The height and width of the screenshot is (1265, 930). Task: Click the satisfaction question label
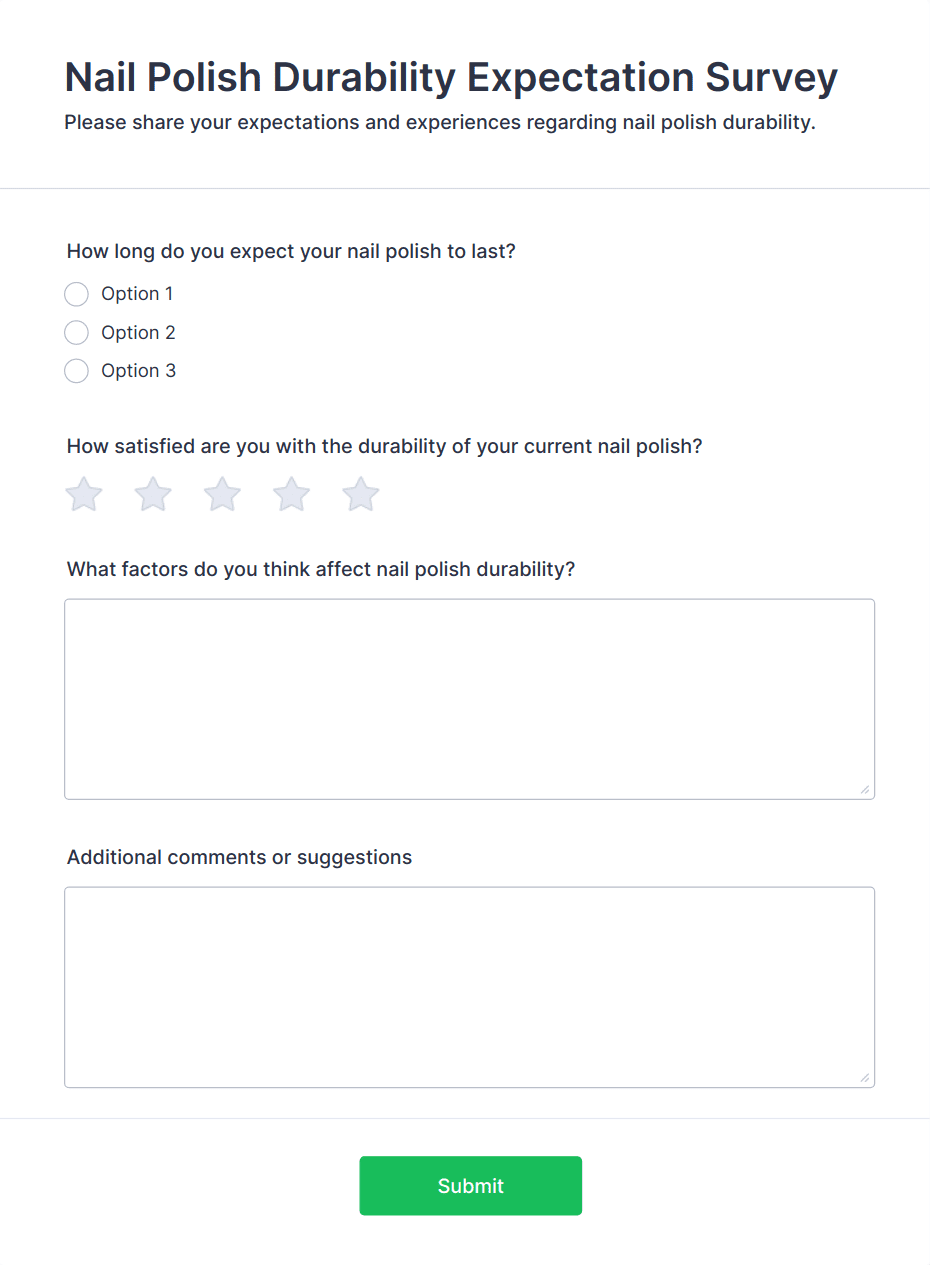(384, 446)
